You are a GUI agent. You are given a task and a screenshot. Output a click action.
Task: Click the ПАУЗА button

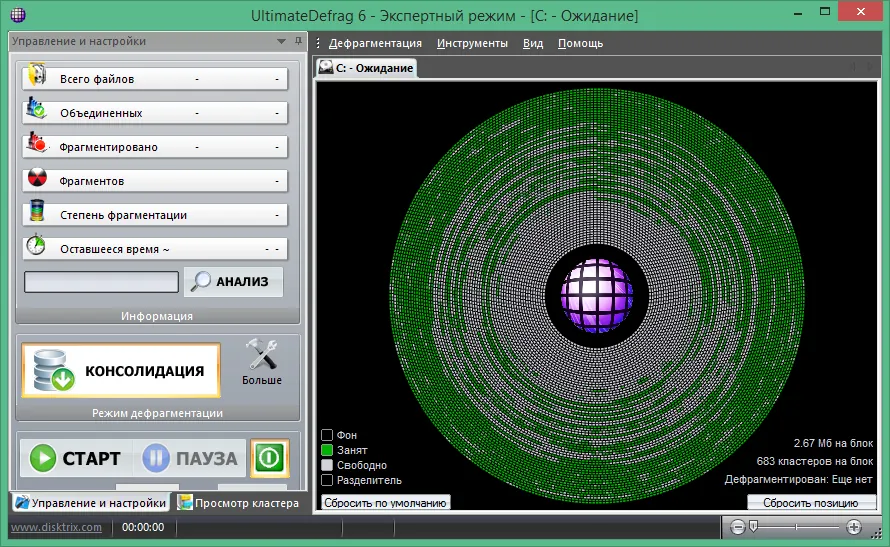(x=190, y=458)
